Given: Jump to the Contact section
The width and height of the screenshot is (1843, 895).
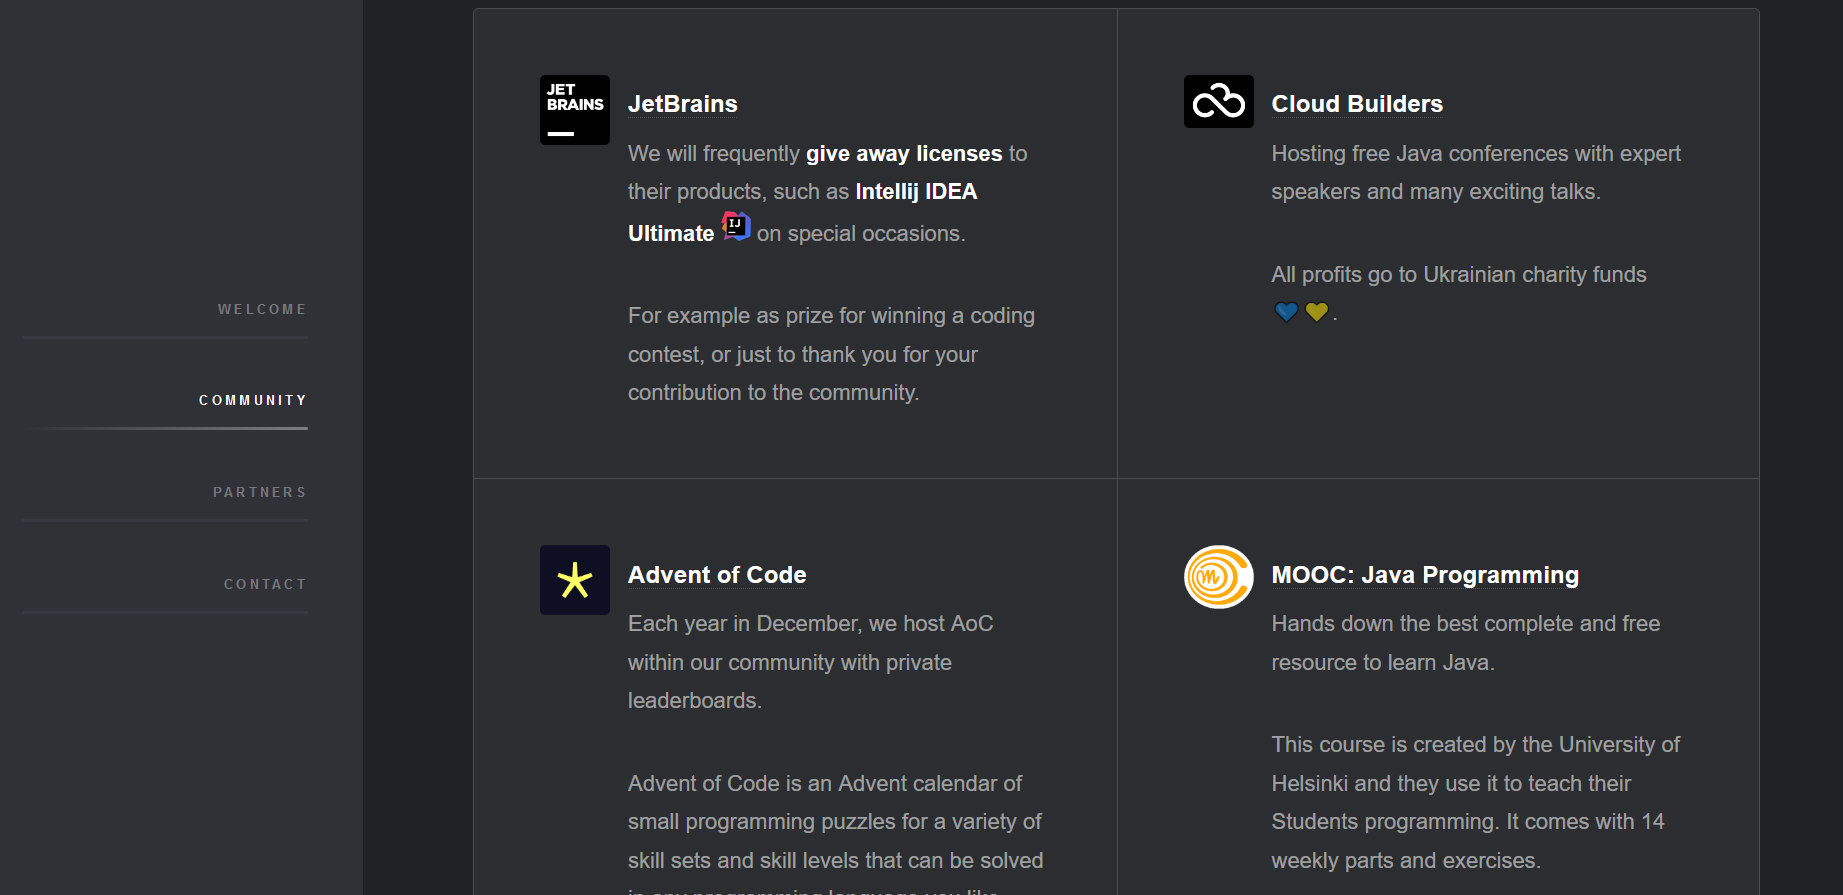Looking at the screenshot, I should [x=265, y=584].
